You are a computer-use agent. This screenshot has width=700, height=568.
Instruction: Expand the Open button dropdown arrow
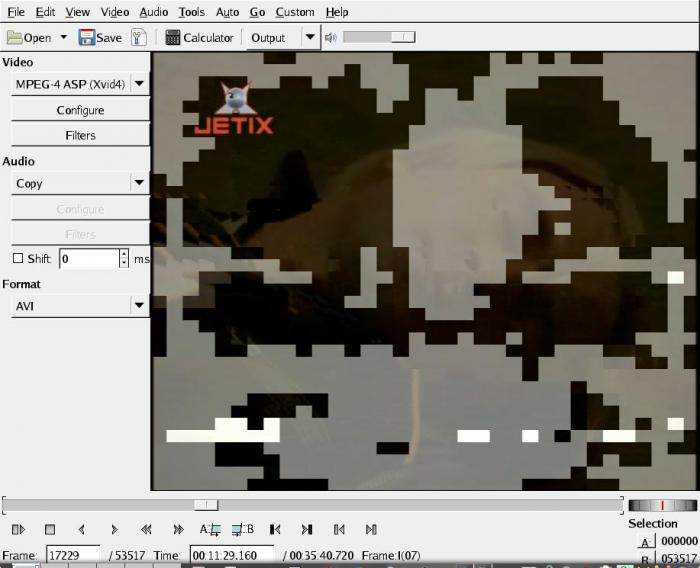pyautogui.click(x=64, y=37)
